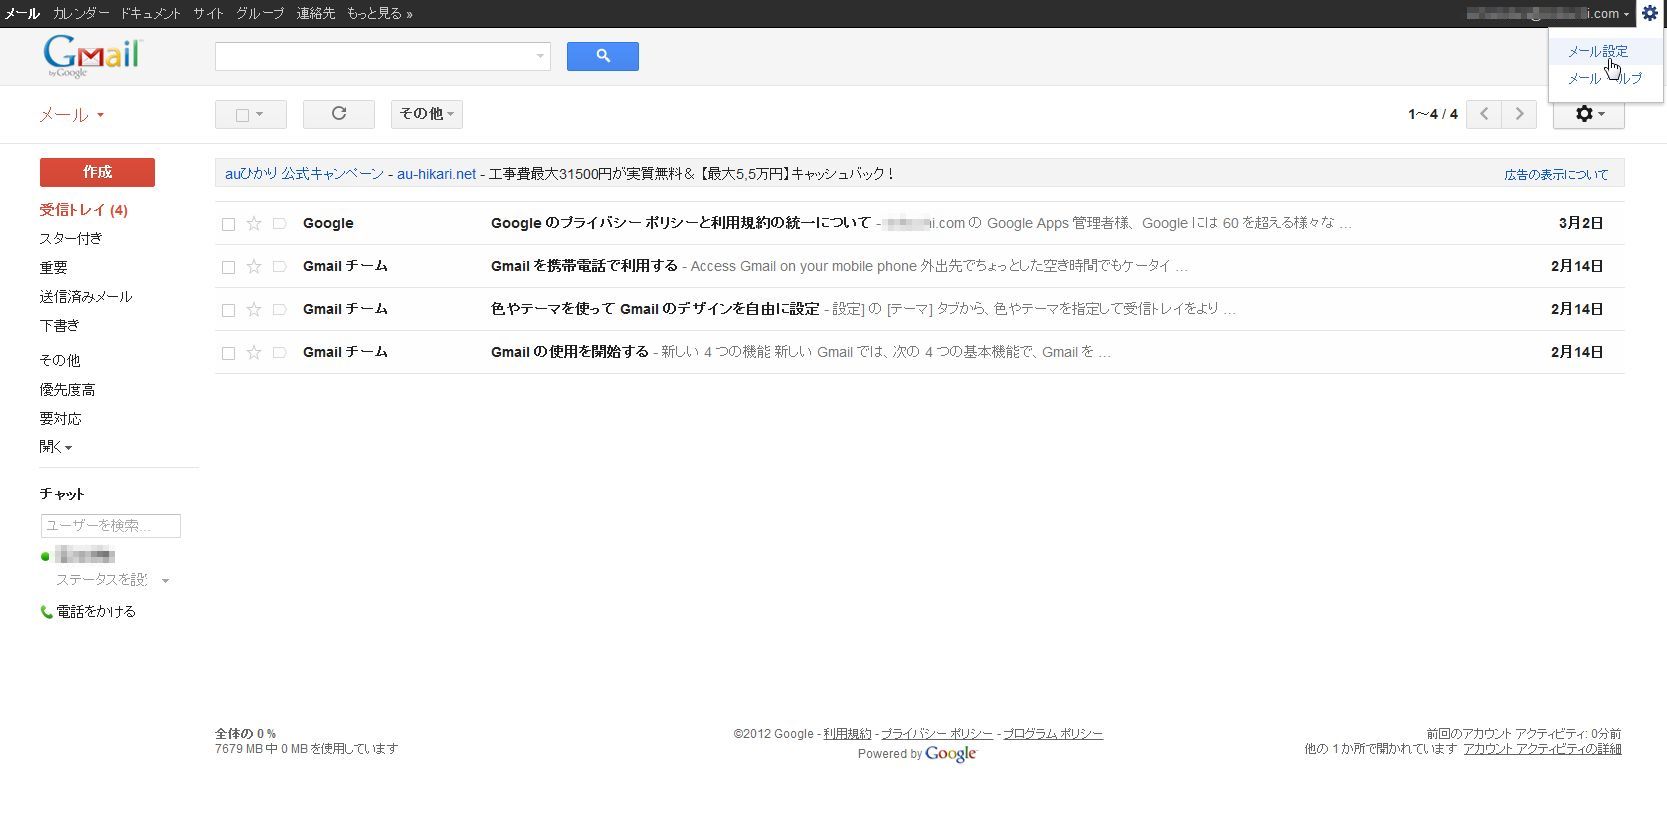Image resolution: width=1667 pixels, height=838 pixels.
Task: Open 受信トレイ (4) inbox
Action: point(83,210)
